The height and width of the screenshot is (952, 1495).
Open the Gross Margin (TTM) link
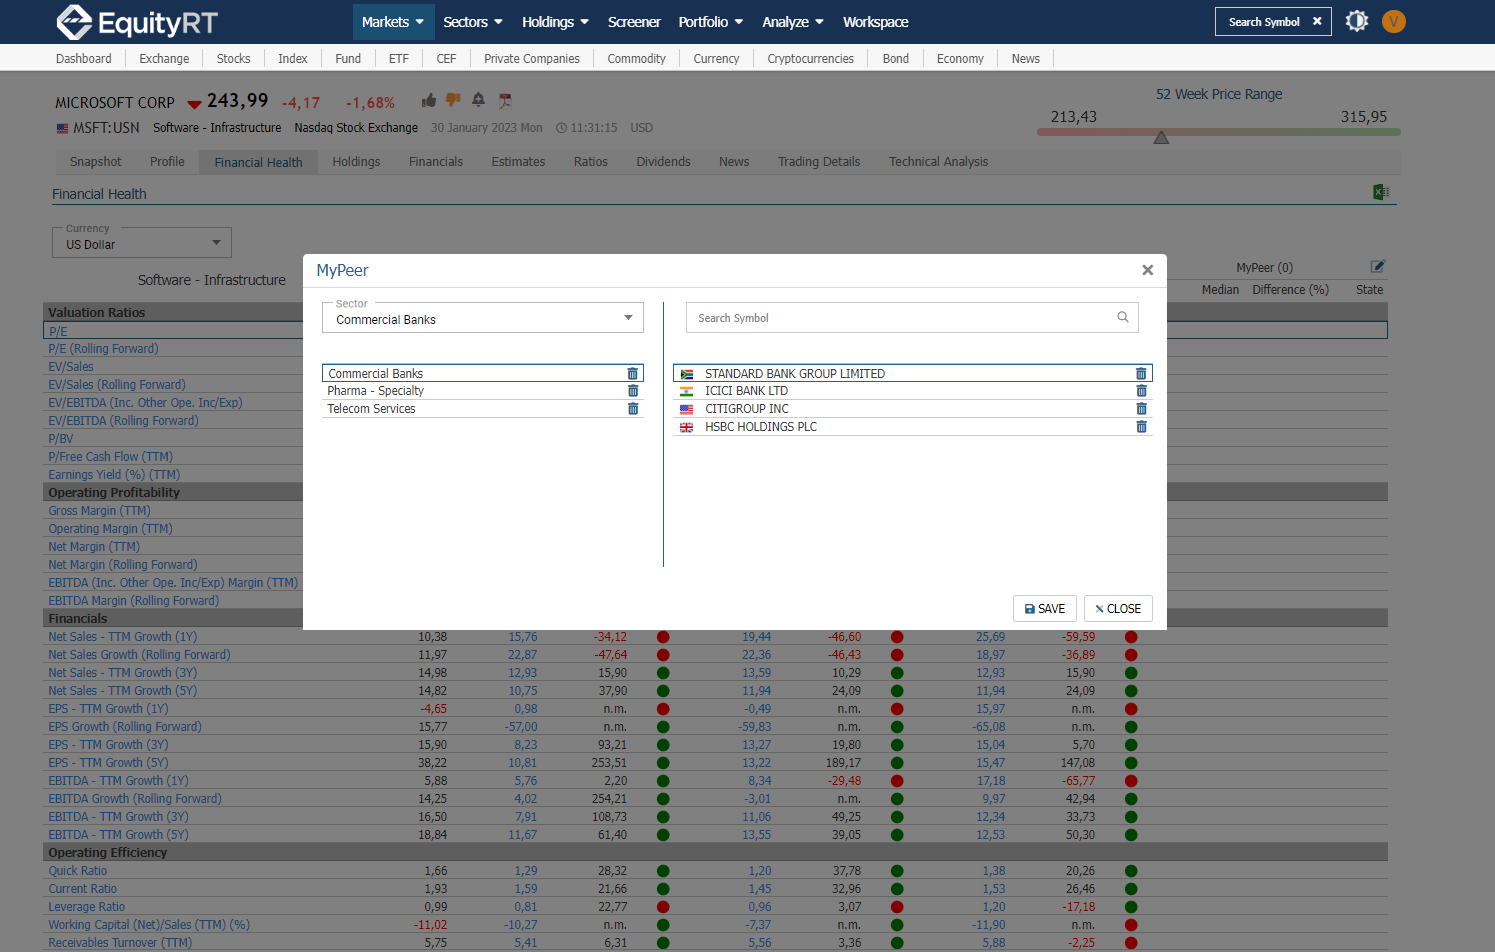click(x=99, y=511)
